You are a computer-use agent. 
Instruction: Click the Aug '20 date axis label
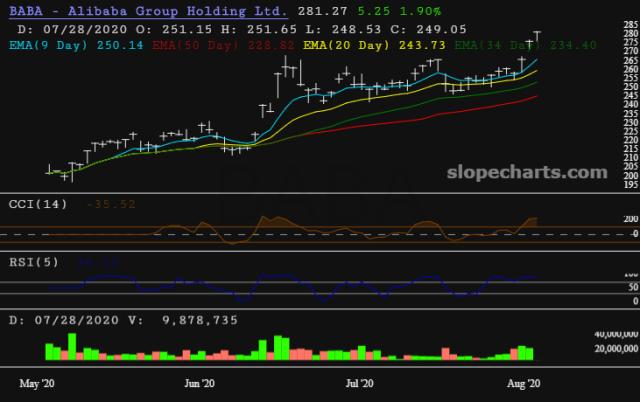point(524,384)
